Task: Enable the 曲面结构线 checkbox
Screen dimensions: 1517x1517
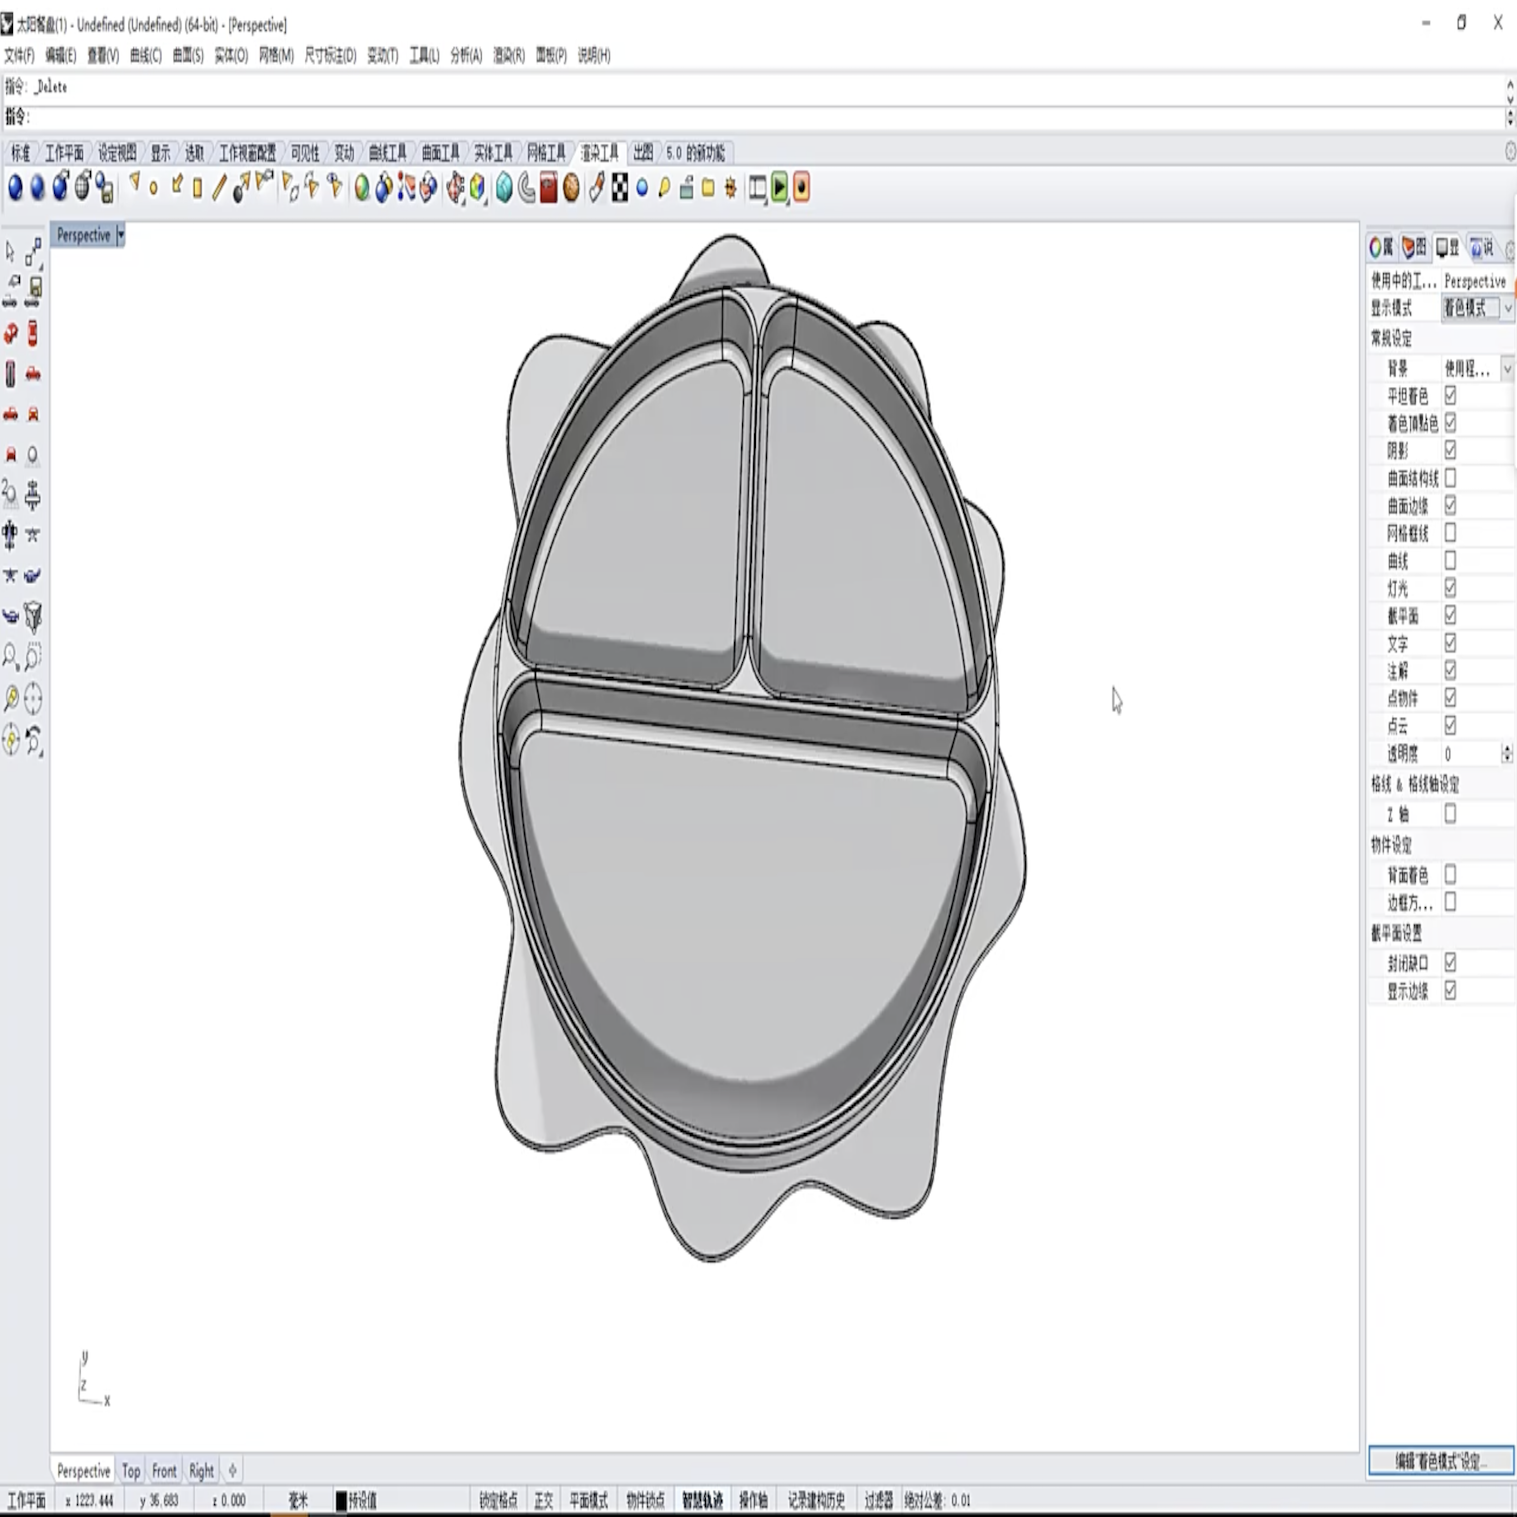Action: pos(1450,478)
